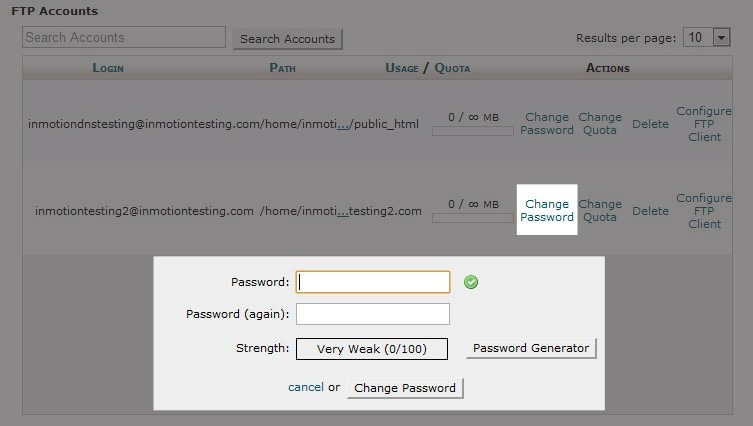
Task: Sort by the Quota column header
Action: [x=452, y=68]
